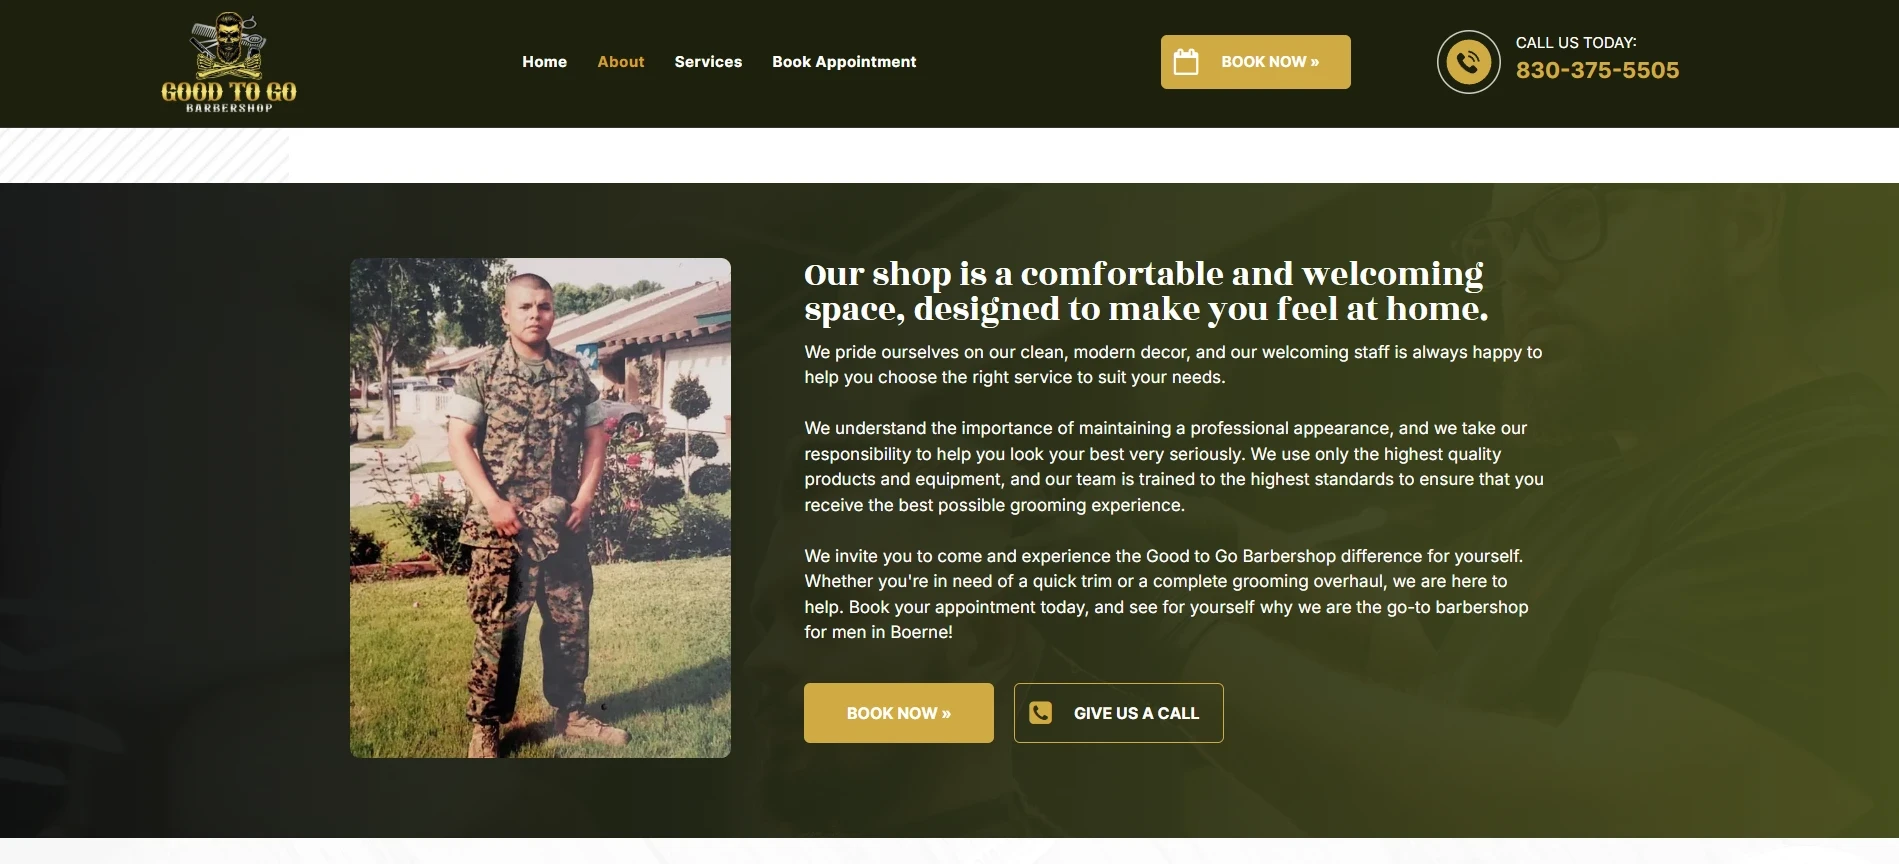Viewport: 1899px width, 864px height.
Task: Click the CALL US TODAY label
Action: (x=1576, y=42)
